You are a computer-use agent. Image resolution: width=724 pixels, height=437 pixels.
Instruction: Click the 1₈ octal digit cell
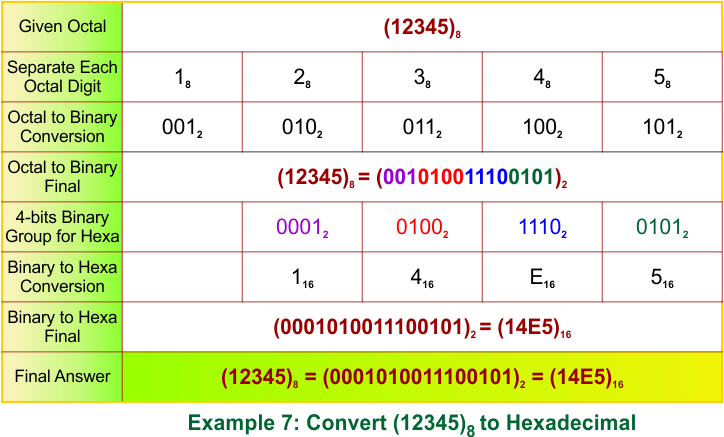pos(183,78)
